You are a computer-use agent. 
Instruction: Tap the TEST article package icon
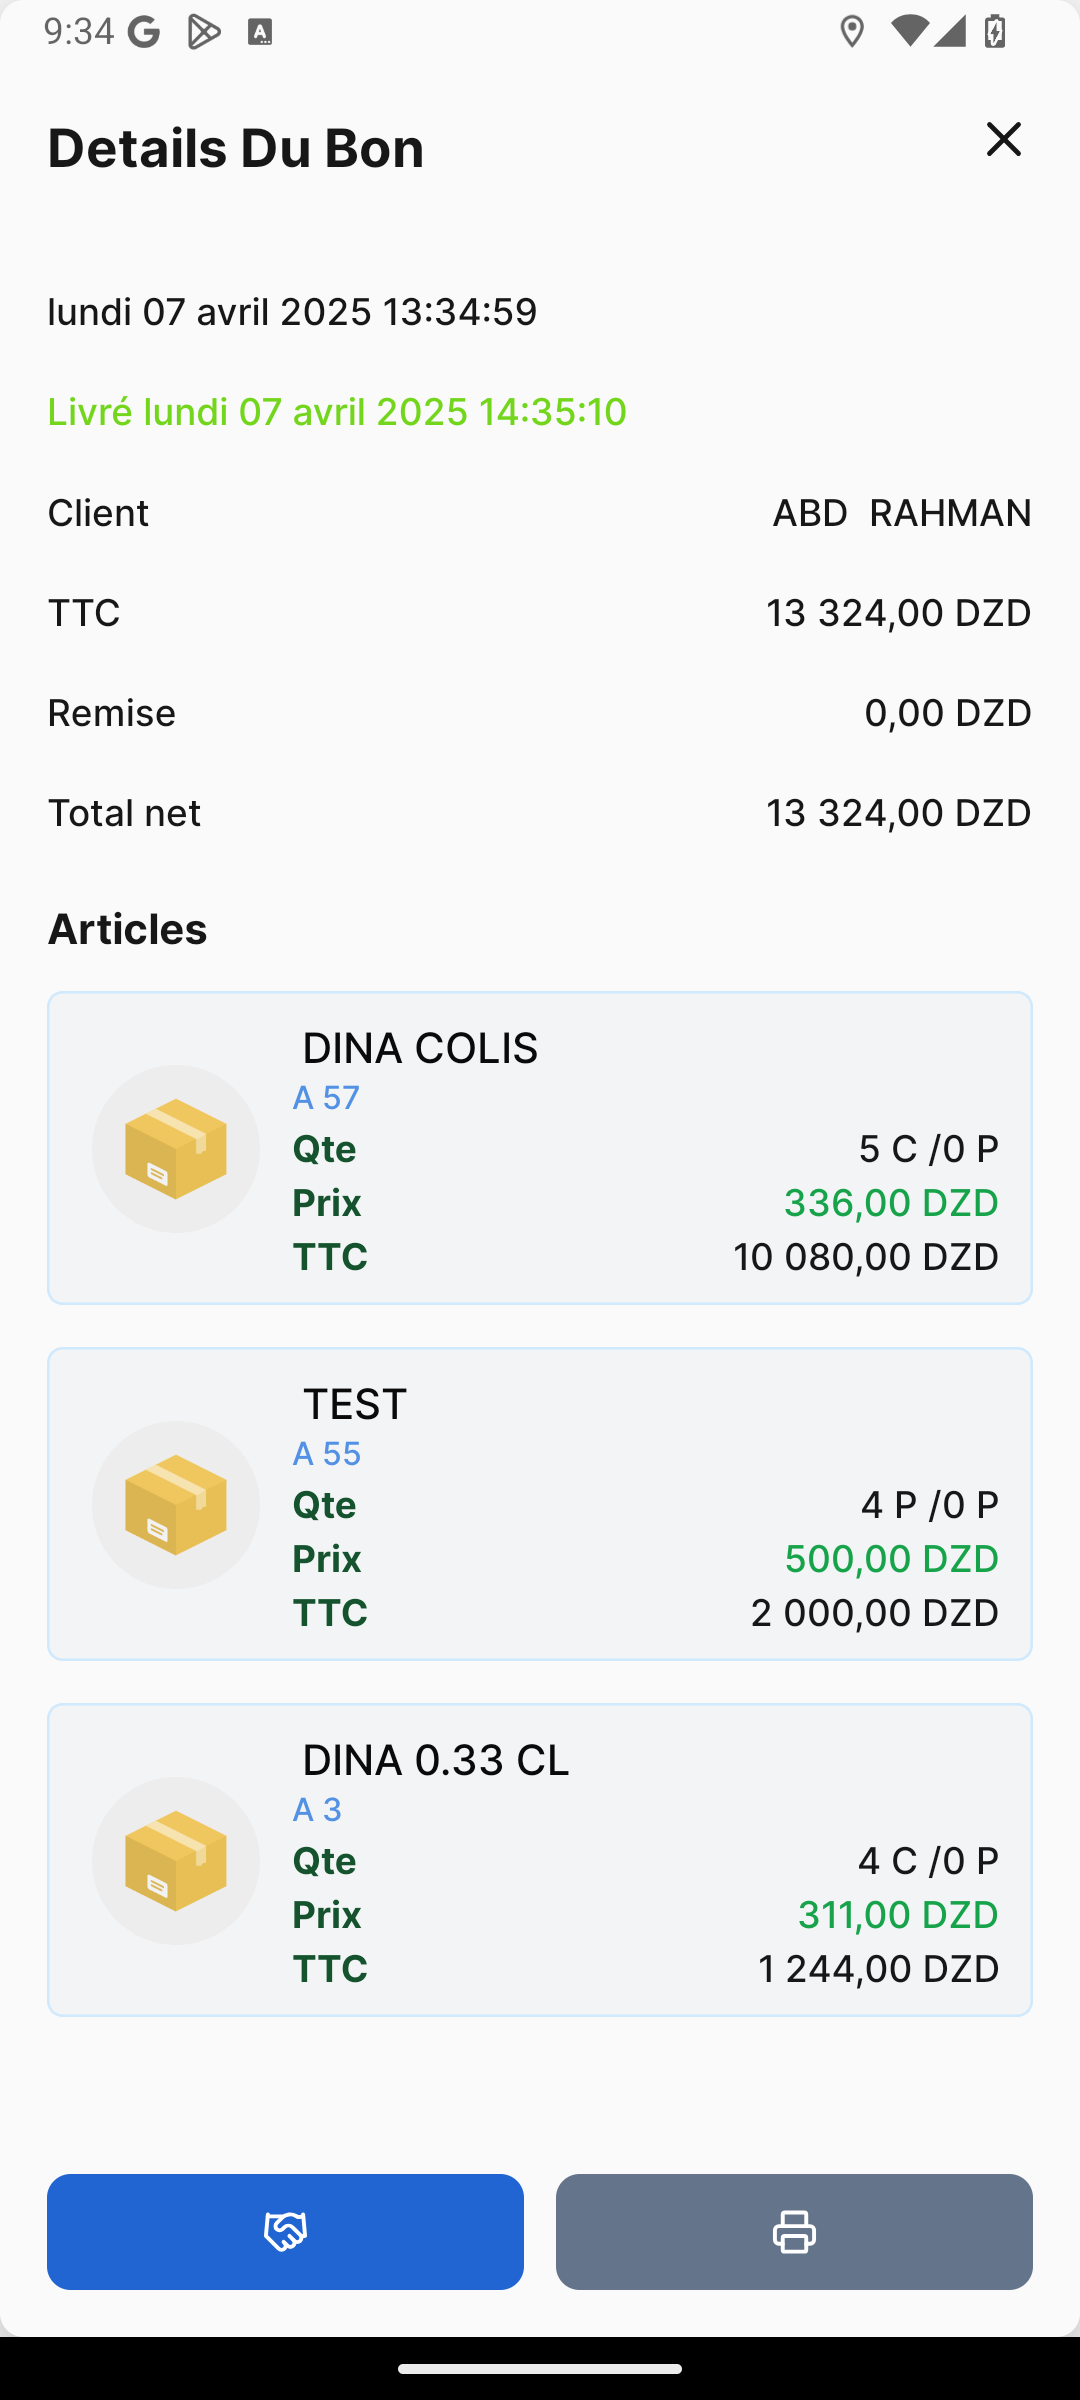176,1505
